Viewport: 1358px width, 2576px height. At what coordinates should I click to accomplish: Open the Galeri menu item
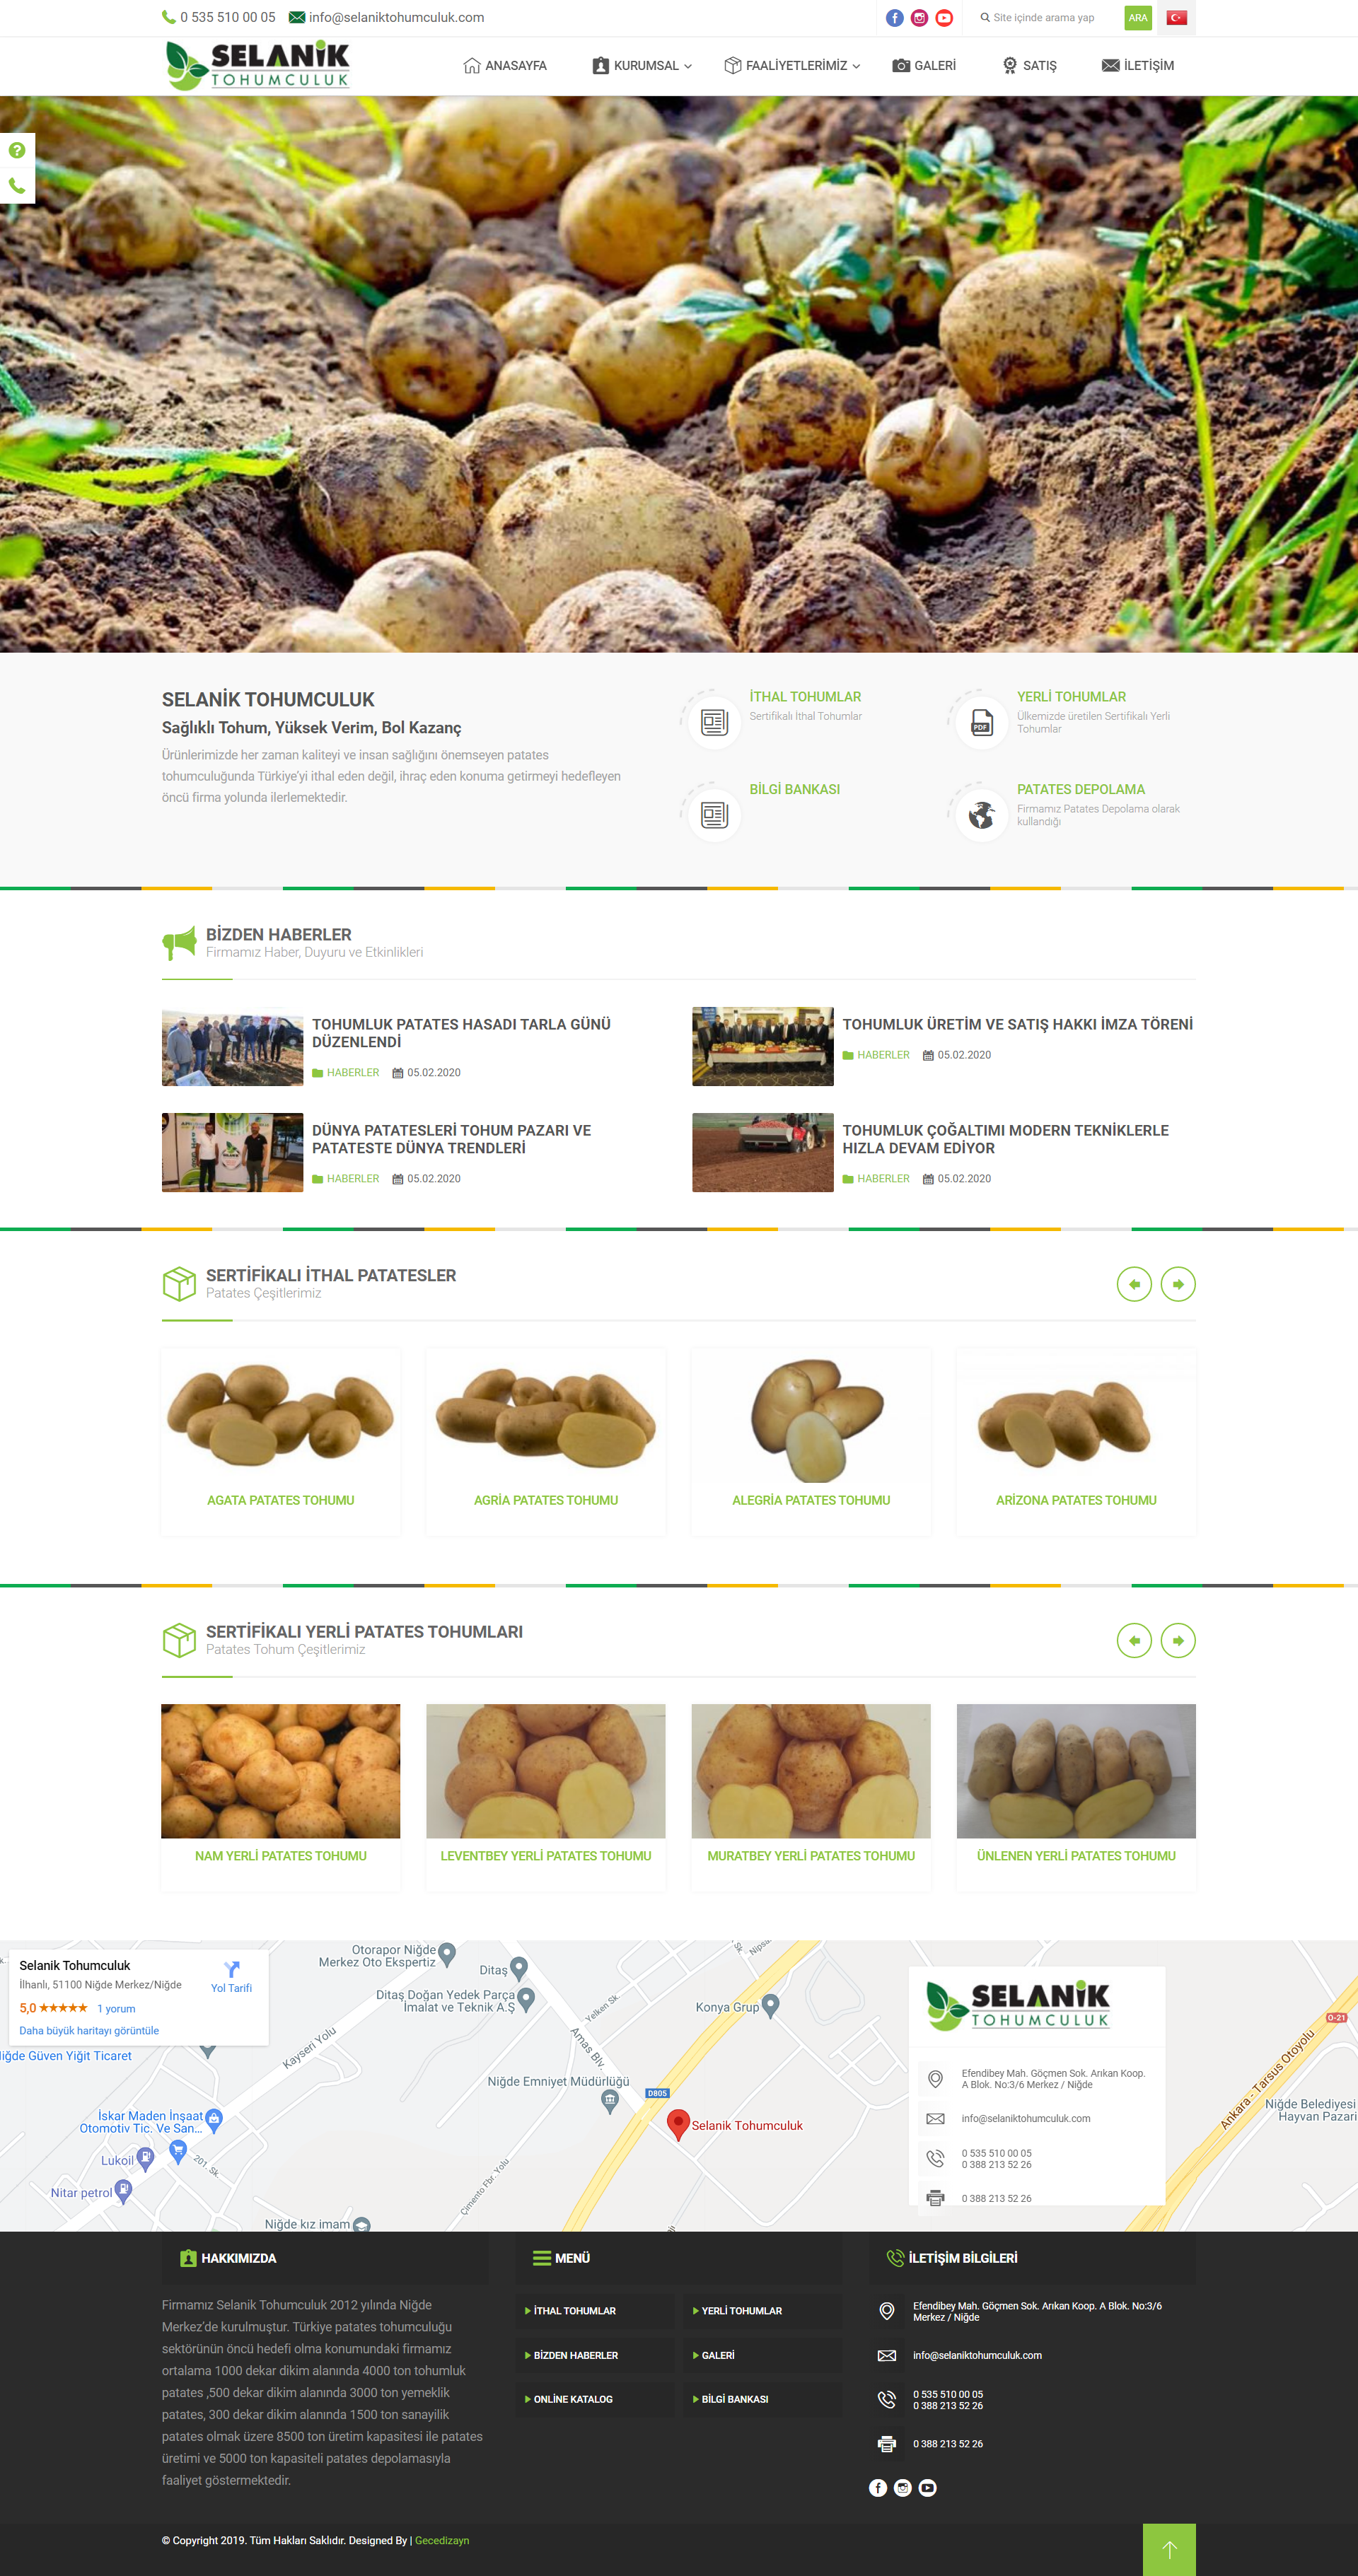point(924,66)
